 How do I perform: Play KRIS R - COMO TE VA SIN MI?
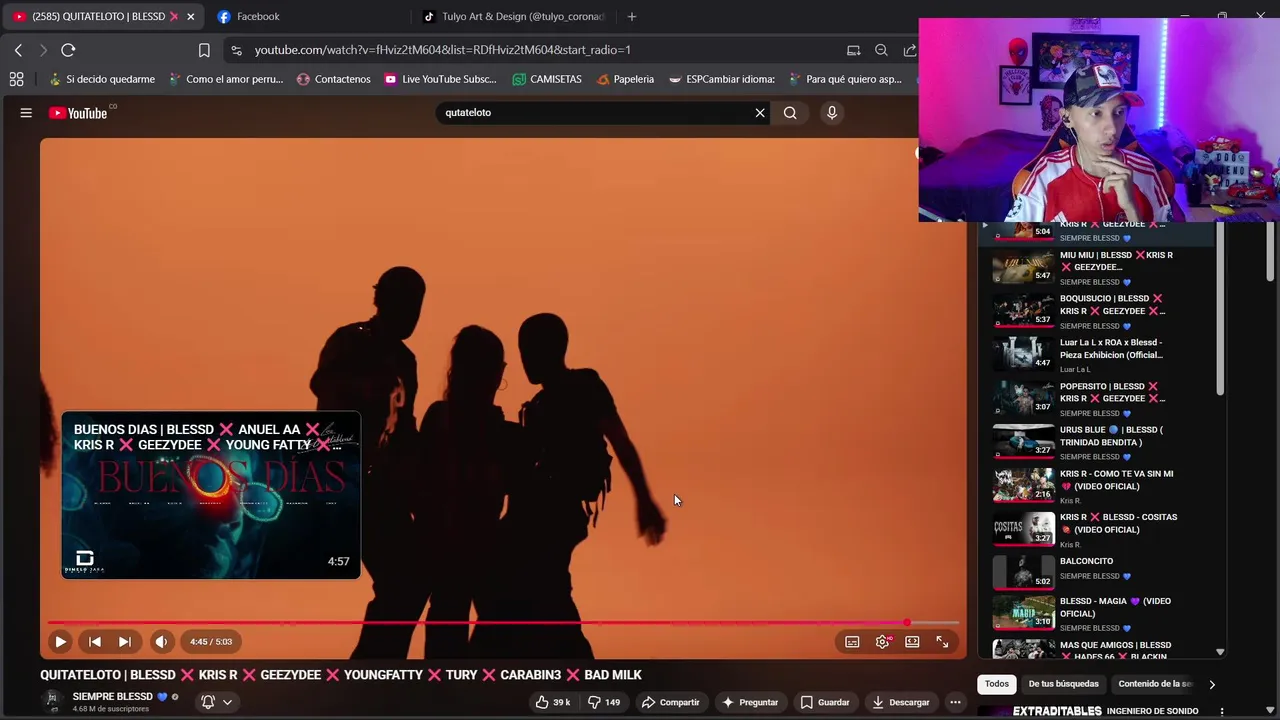pyautogui.click(x=1096, y=486)
